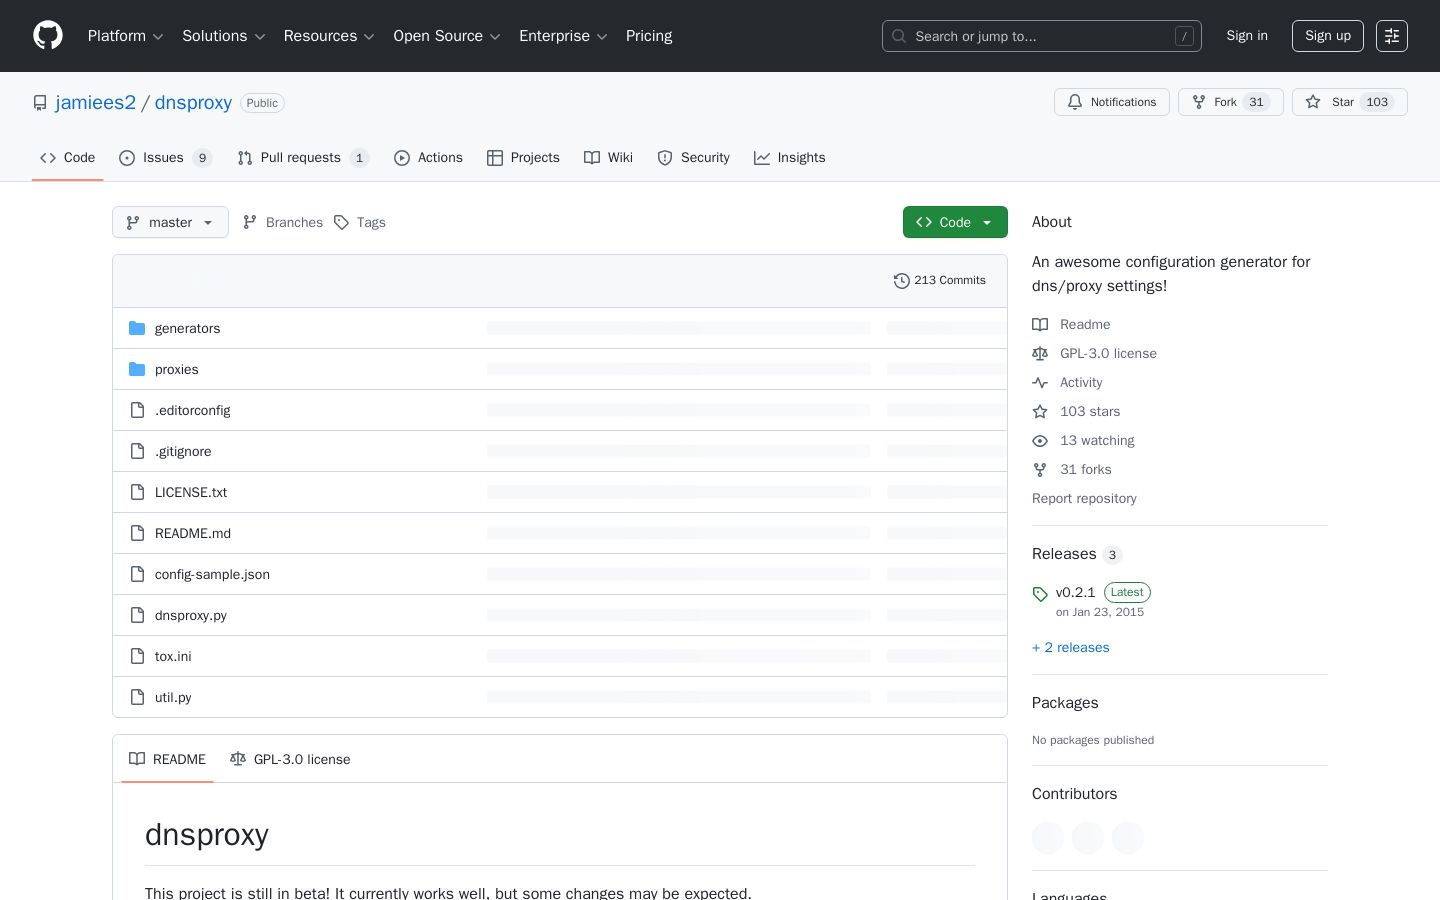This screenshot has width=1440, height=900.
Task: View repository Tags
Action: pyautogui.click(x=360, y=222)
